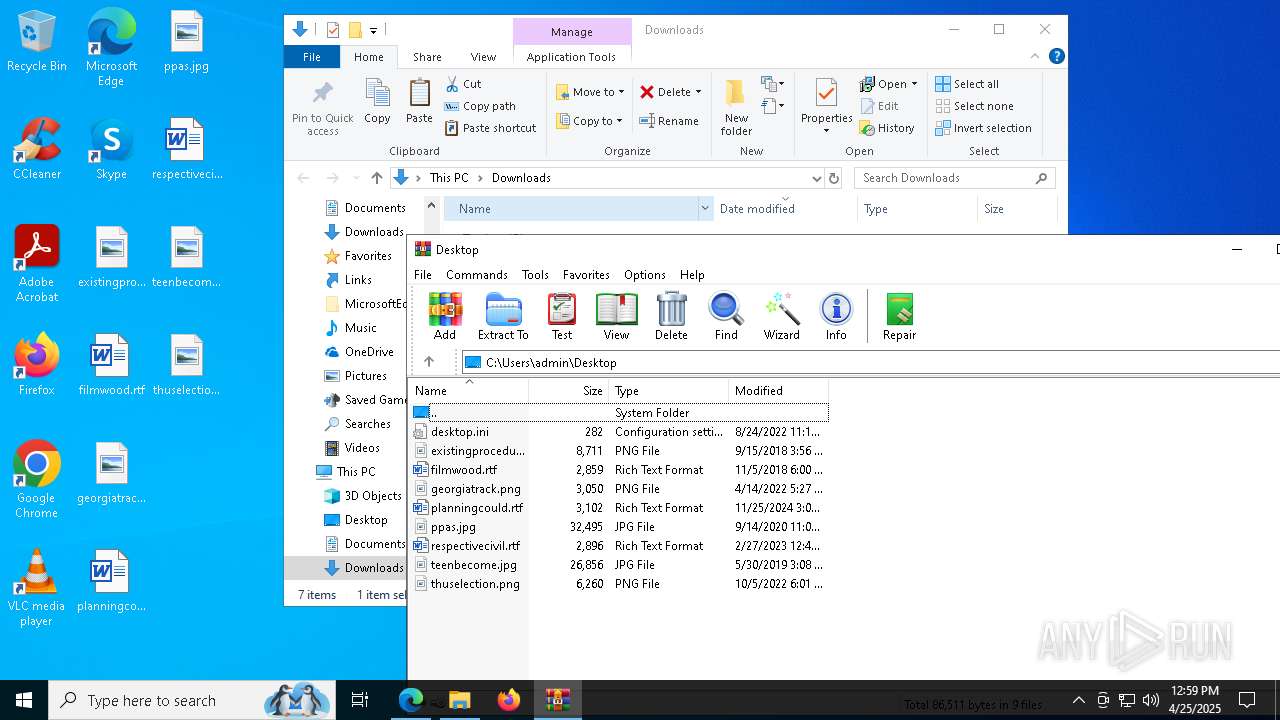Open the Explorer address bar history dropdown
The height and width of the screenshot is (720, 1280).
[817, 178]
